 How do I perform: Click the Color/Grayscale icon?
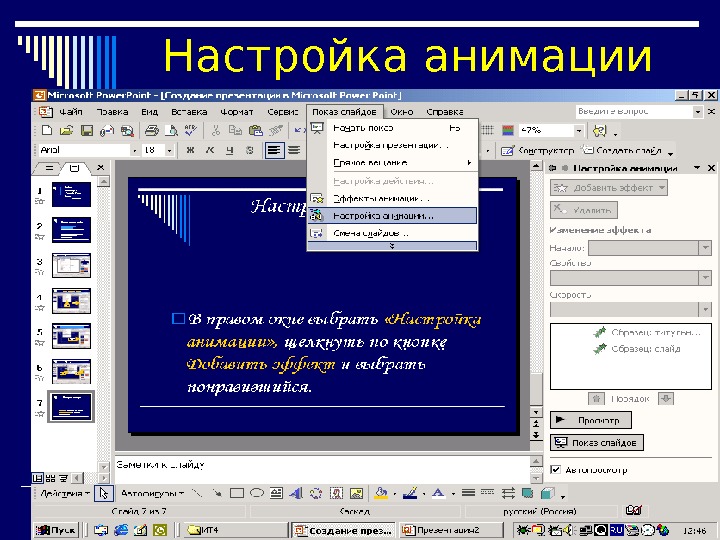(507, 130)
